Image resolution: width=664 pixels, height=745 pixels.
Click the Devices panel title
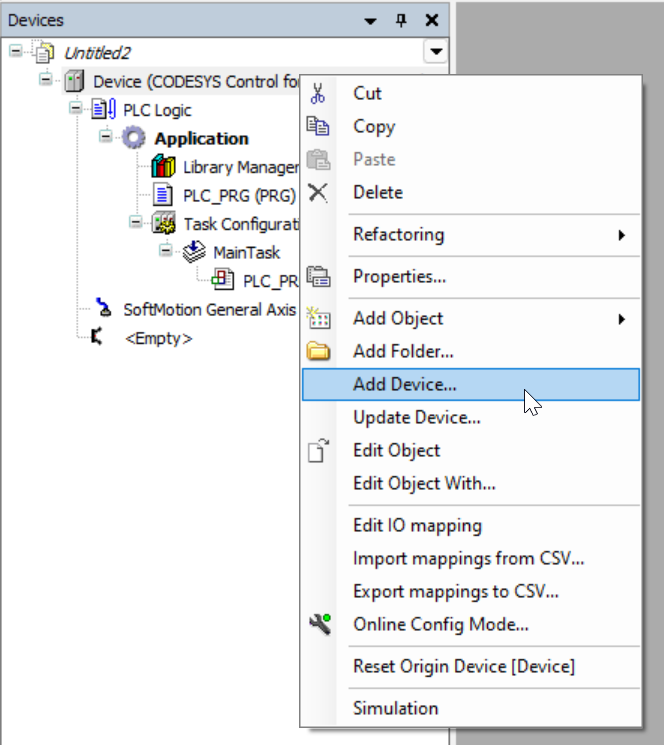[36, 20]
